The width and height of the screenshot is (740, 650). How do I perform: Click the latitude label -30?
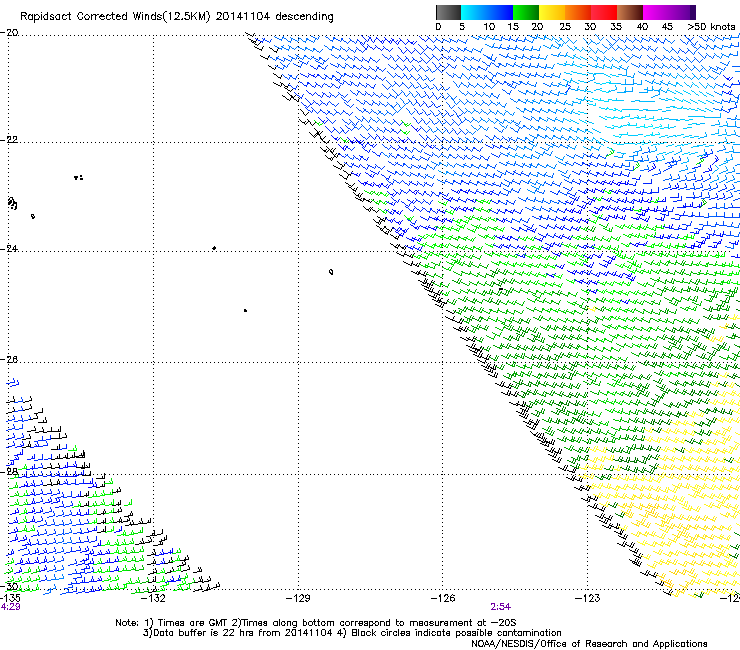(9, 587)
